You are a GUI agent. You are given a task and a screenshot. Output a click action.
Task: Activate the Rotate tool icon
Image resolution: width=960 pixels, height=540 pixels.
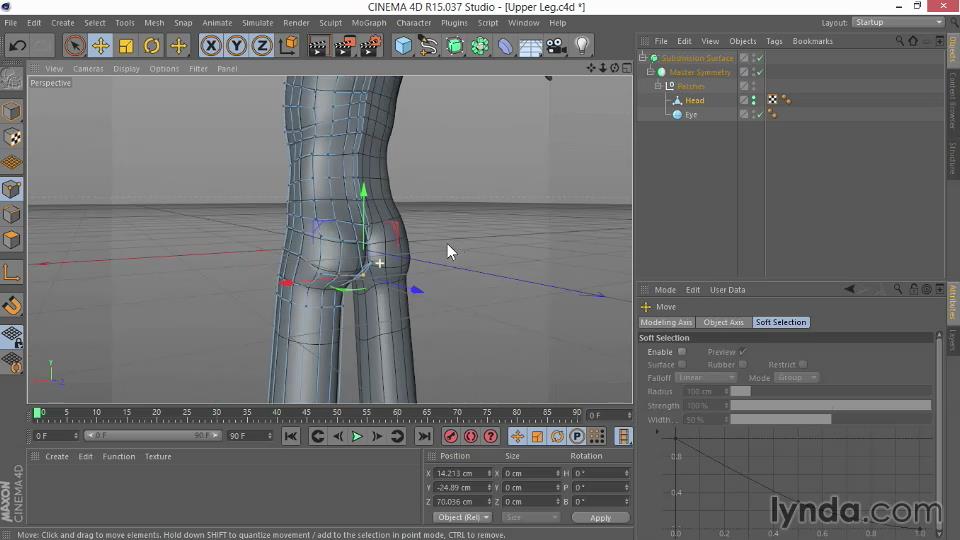[x=152, y=45]
